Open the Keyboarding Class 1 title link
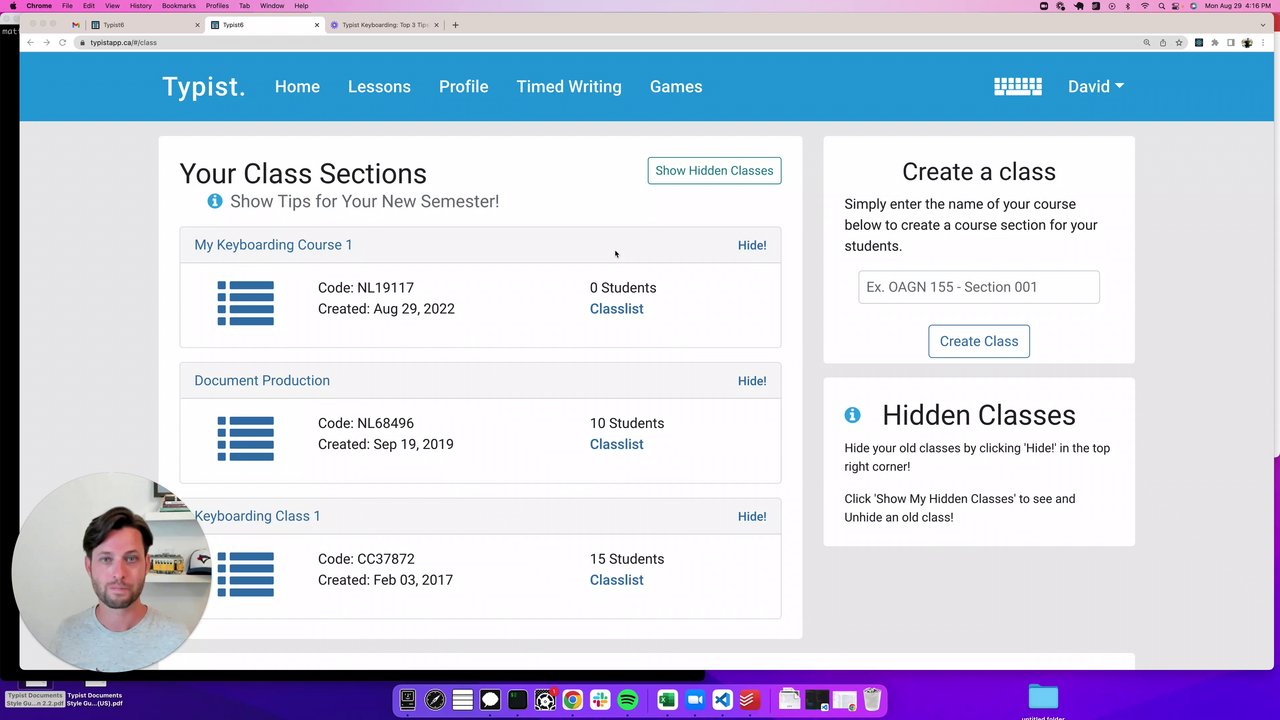This screenshot has height=720, width=1280. coord(258,516)
